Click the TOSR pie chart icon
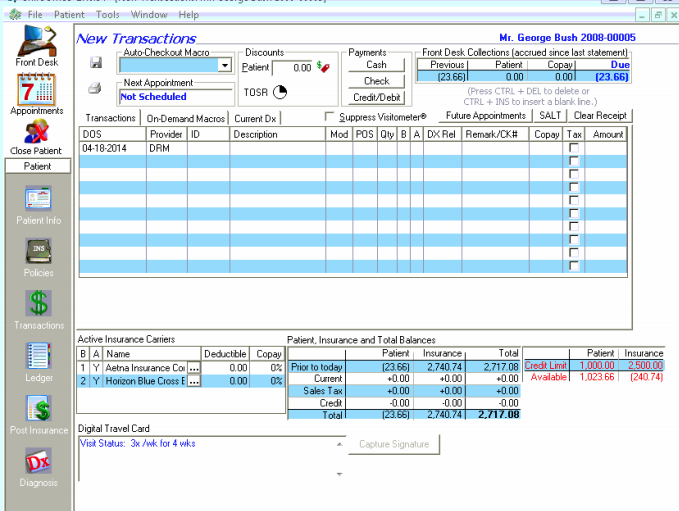The width and height of the screenshot is (679, 511). tap(280, 92)
